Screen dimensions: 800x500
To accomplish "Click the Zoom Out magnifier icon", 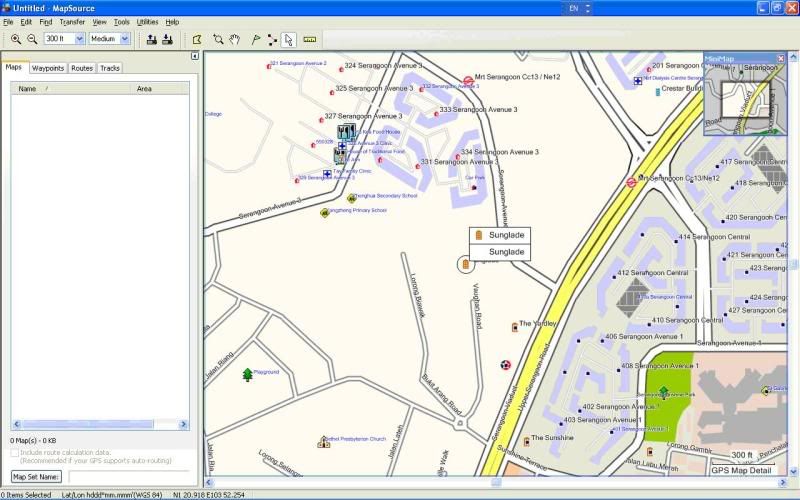I will (x=32, y=39).
